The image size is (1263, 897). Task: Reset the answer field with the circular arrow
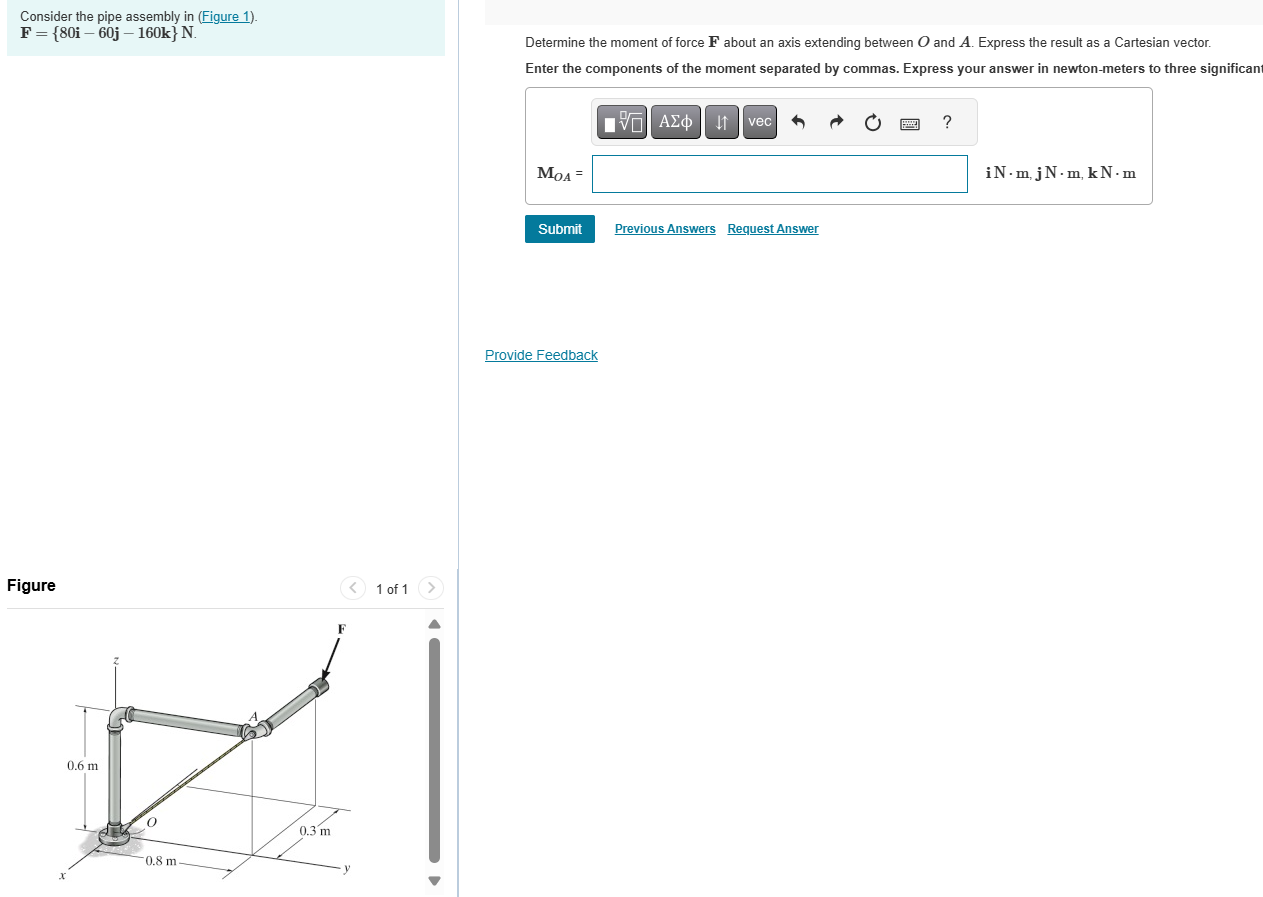872,121
